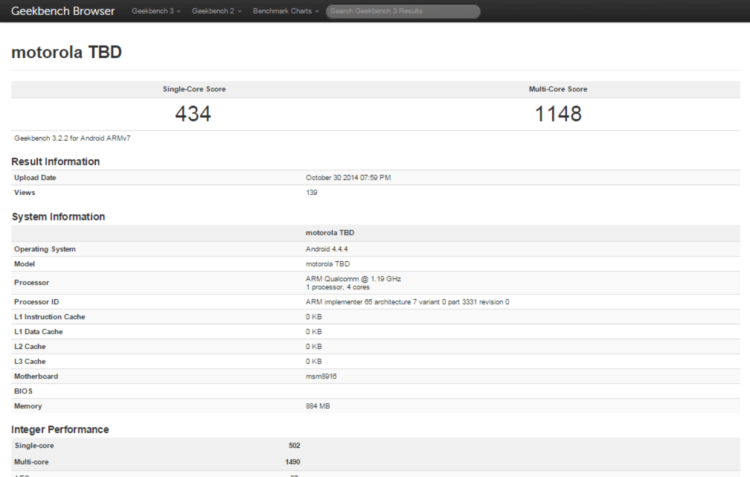The height and width of the screenshot is (477, 750).
Task: Expand the Geekbench 2 dropdown menu
Action: tap(215, 11)
